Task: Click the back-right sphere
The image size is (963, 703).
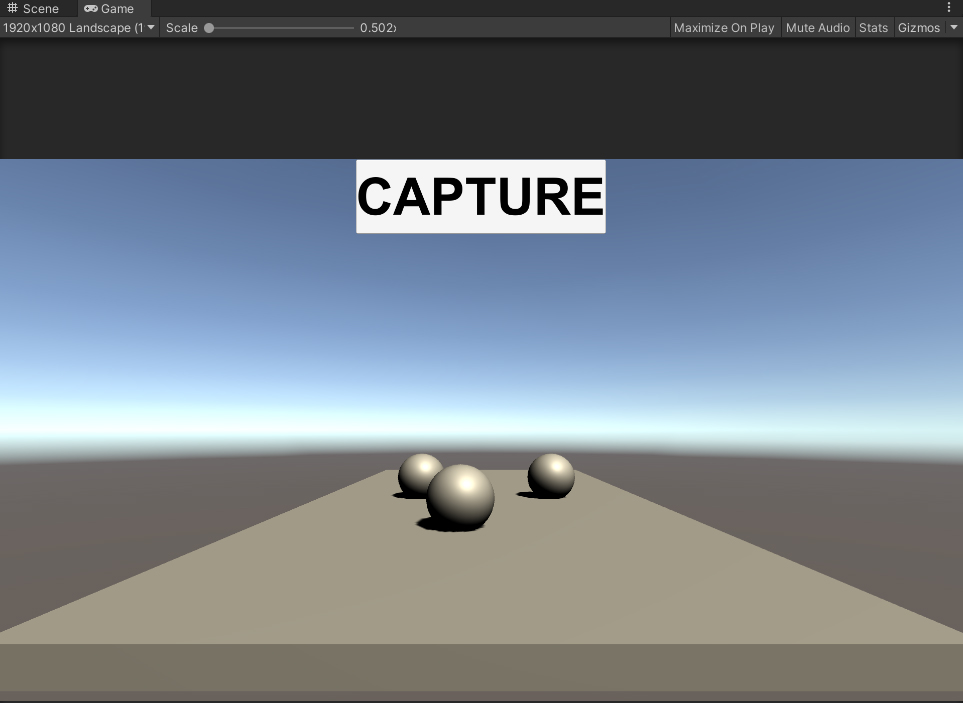Action: coord(551,475)
